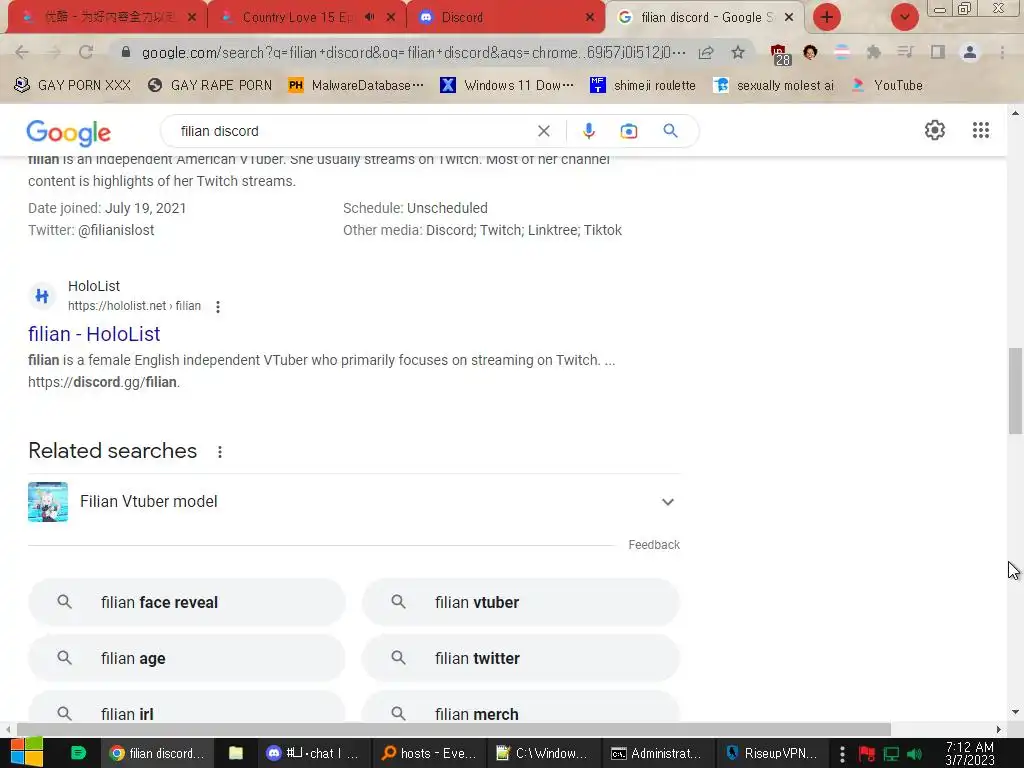Close the Discord tab
The width and height of the screenshot is (1024, 768).
click(590, 18)
